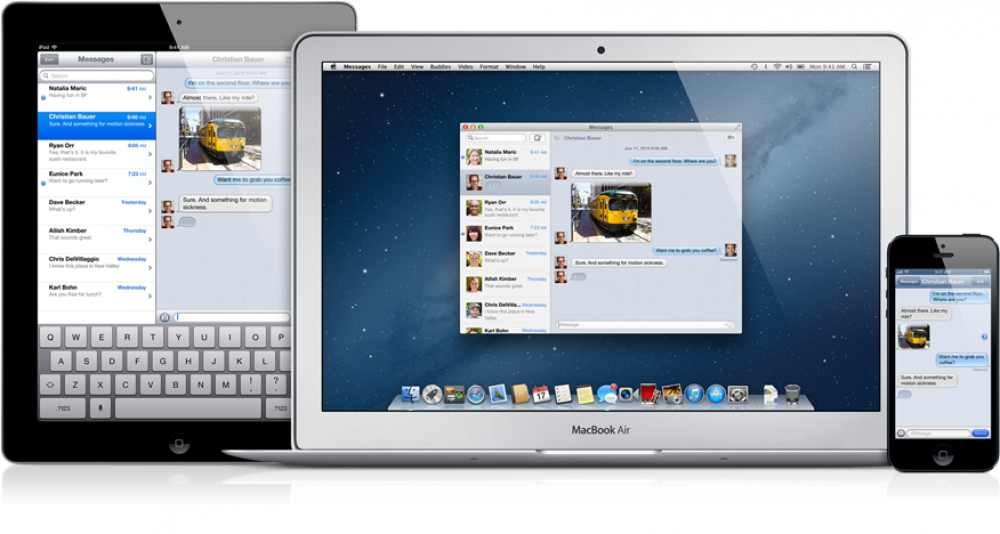Tap compose icon on iPad Messages
The height and width of the screenshot is (534, 1000).
(x=147, y=59)
